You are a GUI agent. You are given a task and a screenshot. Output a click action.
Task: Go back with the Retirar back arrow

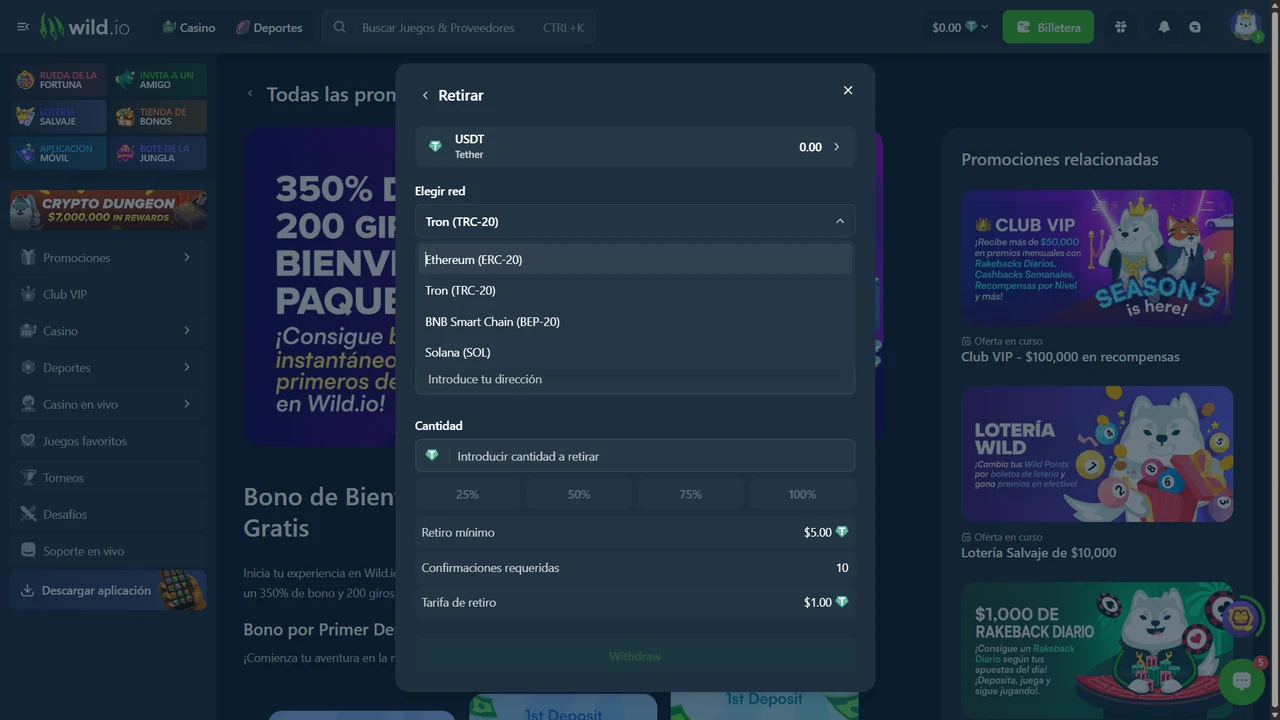coord(425,95)
